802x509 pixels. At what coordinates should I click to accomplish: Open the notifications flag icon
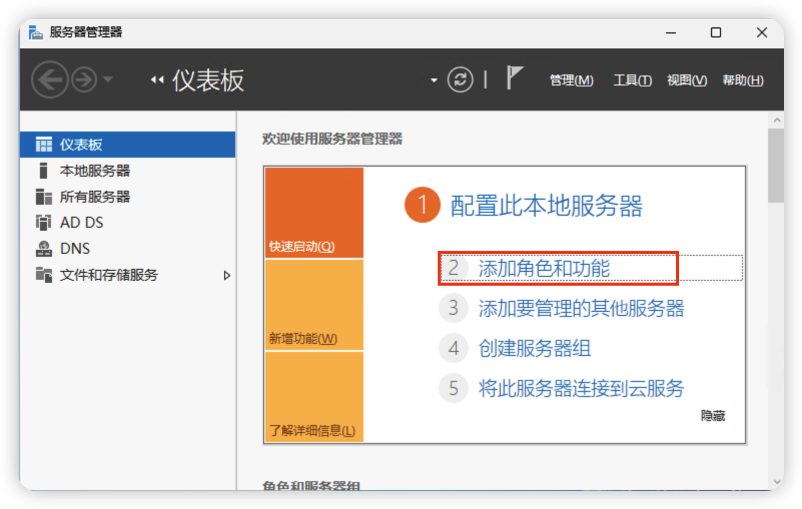click(x=514, y=79)
